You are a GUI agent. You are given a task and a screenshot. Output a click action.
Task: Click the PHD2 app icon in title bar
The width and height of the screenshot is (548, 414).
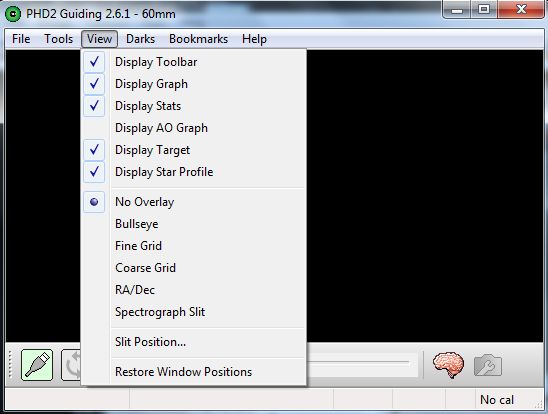tap(13, 14)
